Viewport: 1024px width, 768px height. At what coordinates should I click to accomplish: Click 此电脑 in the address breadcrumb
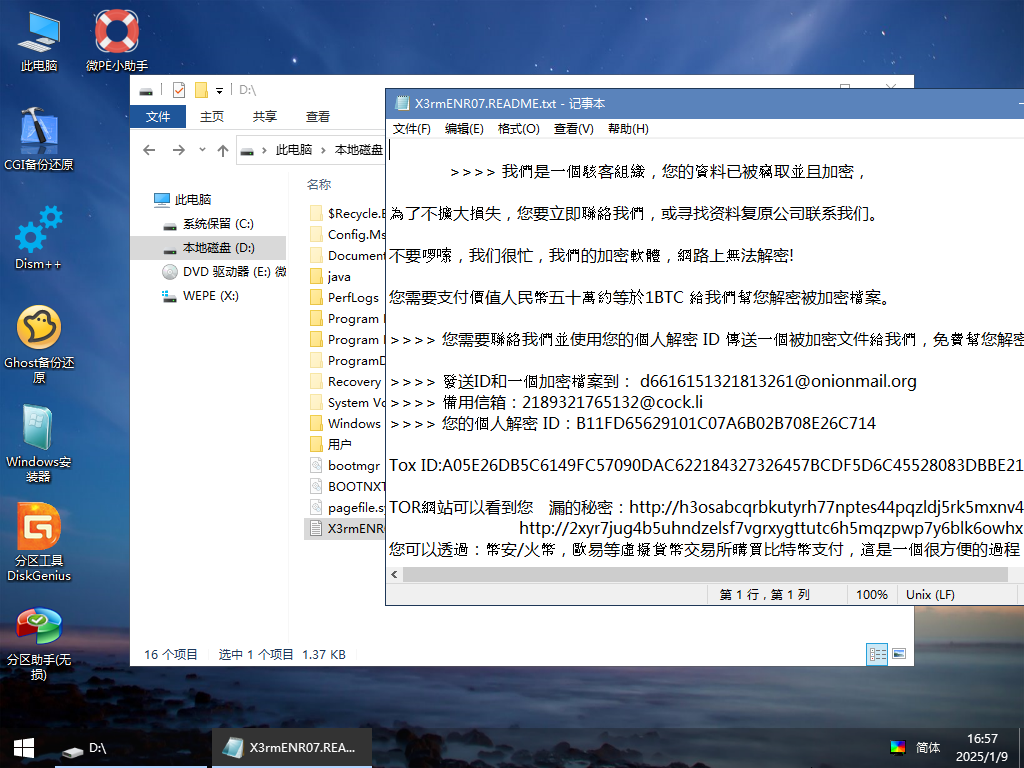293,150
